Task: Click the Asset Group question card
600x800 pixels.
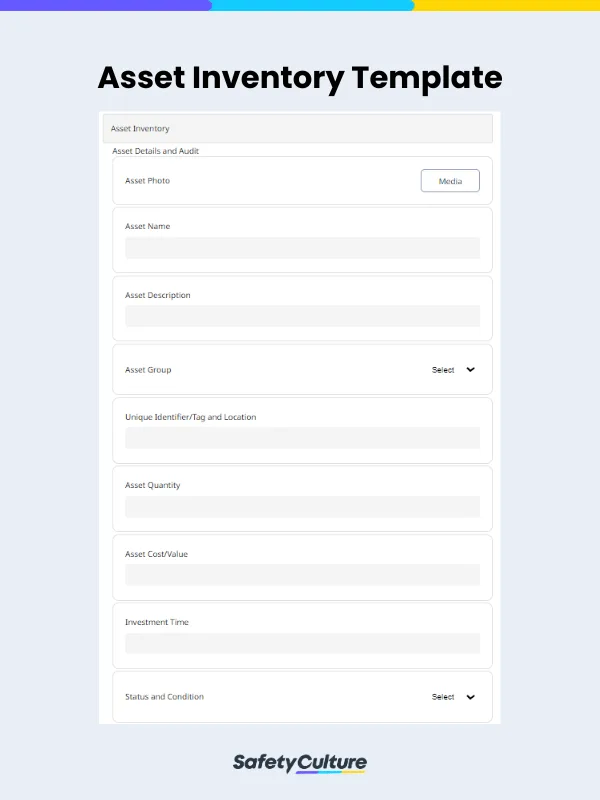Action: [300, 369]
